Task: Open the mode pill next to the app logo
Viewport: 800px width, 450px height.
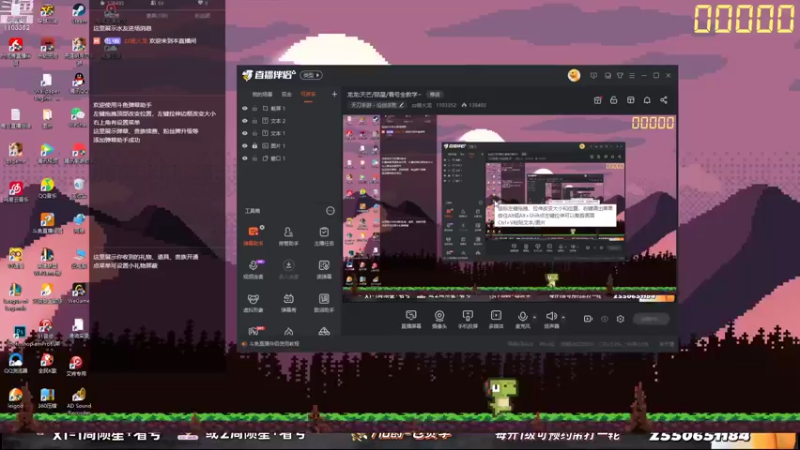Action: click(311, 75)
